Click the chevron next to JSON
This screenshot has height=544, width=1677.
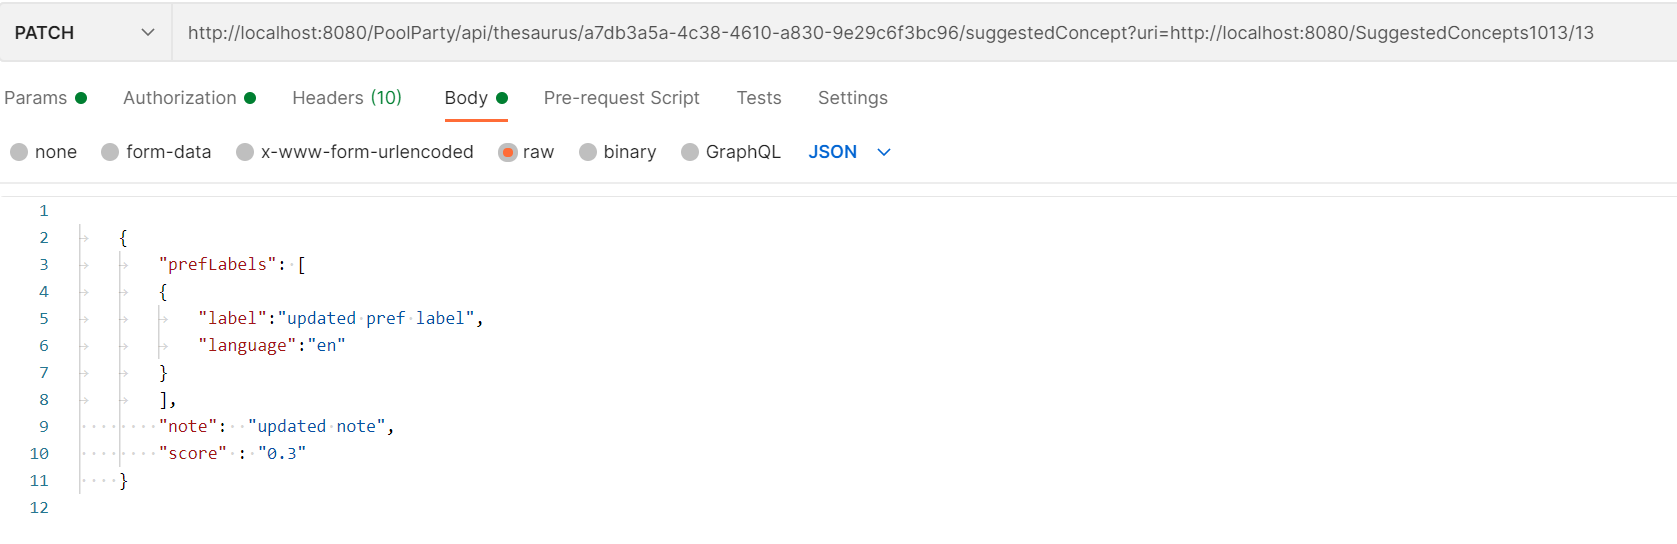click(884, 152)
